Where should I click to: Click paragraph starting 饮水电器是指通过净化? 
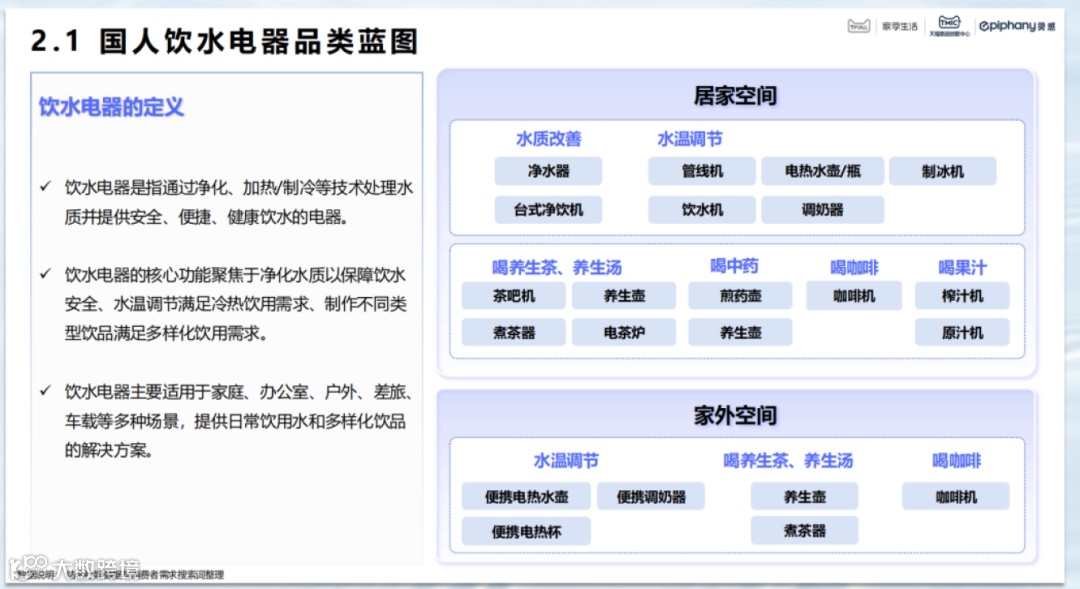point(239,202)
